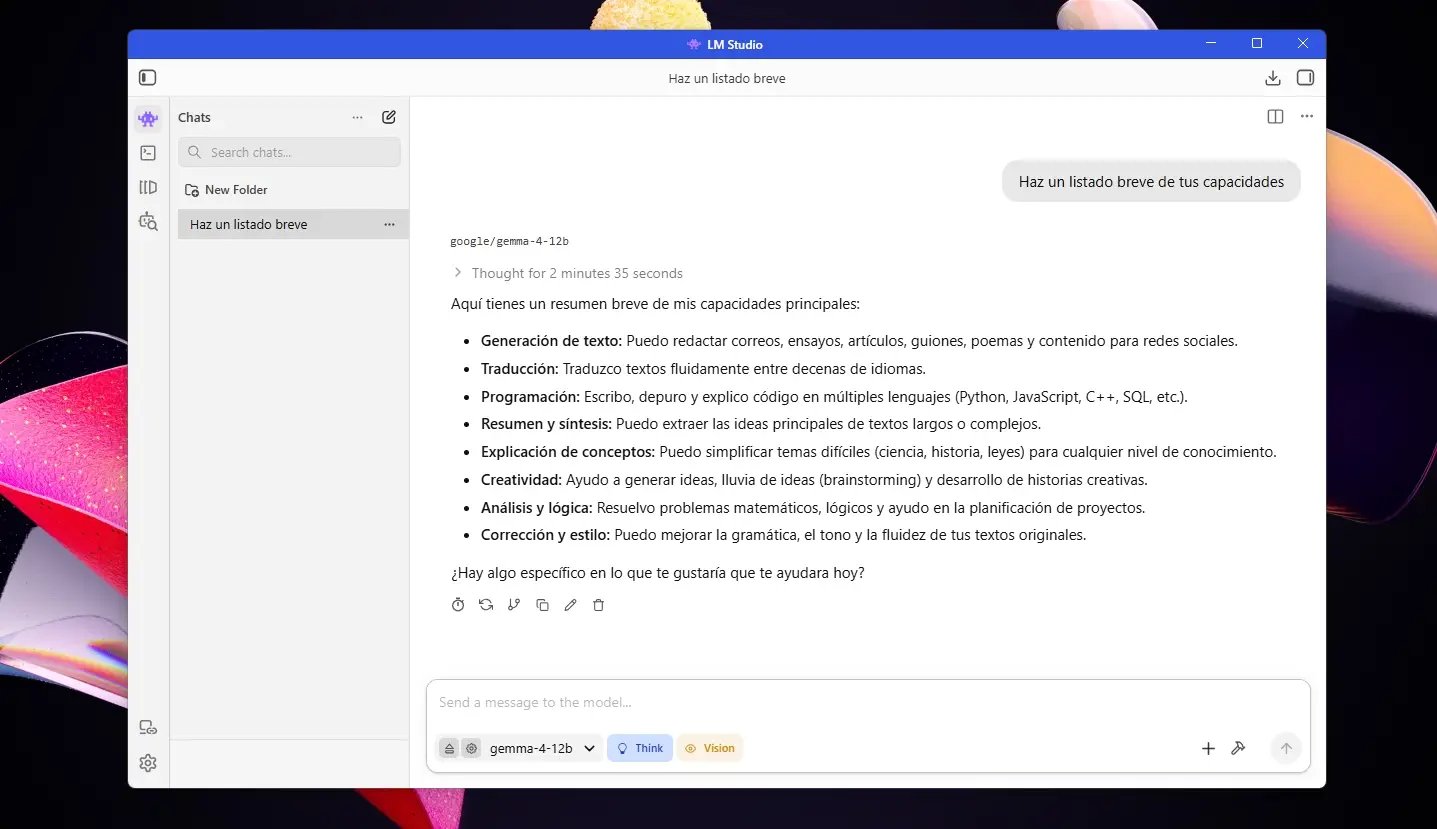This screenshot has width=1437, height=829.
Task: Eject the loaded model
Action: [449, 748]
